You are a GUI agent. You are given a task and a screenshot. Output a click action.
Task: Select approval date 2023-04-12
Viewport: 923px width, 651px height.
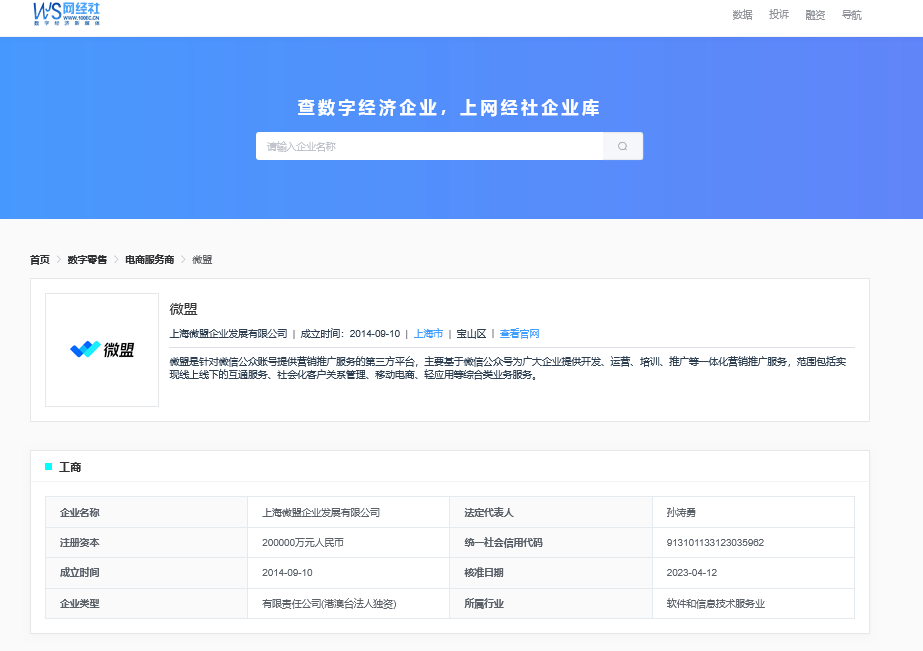tap(692, 573)
